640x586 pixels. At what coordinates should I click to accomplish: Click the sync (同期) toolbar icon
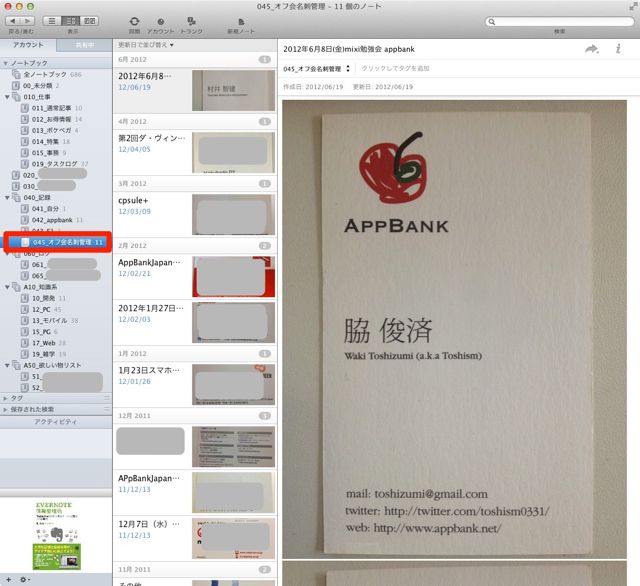134,21
